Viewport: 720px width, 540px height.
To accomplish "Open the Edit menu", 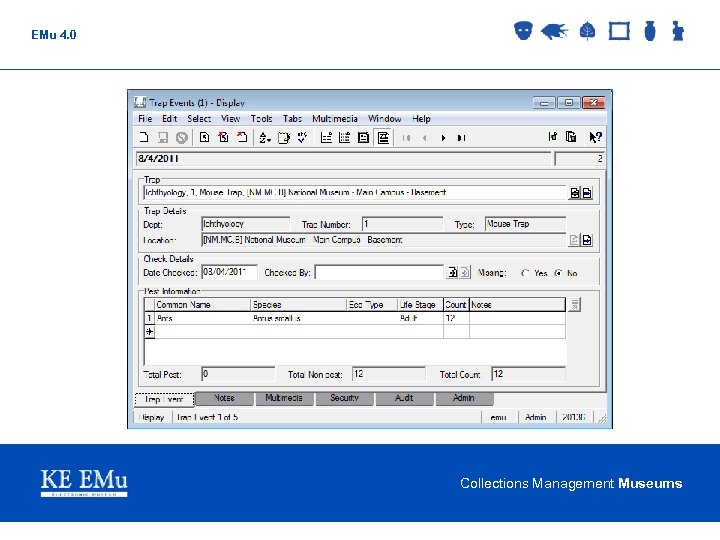I will click(x=169, y=118).
